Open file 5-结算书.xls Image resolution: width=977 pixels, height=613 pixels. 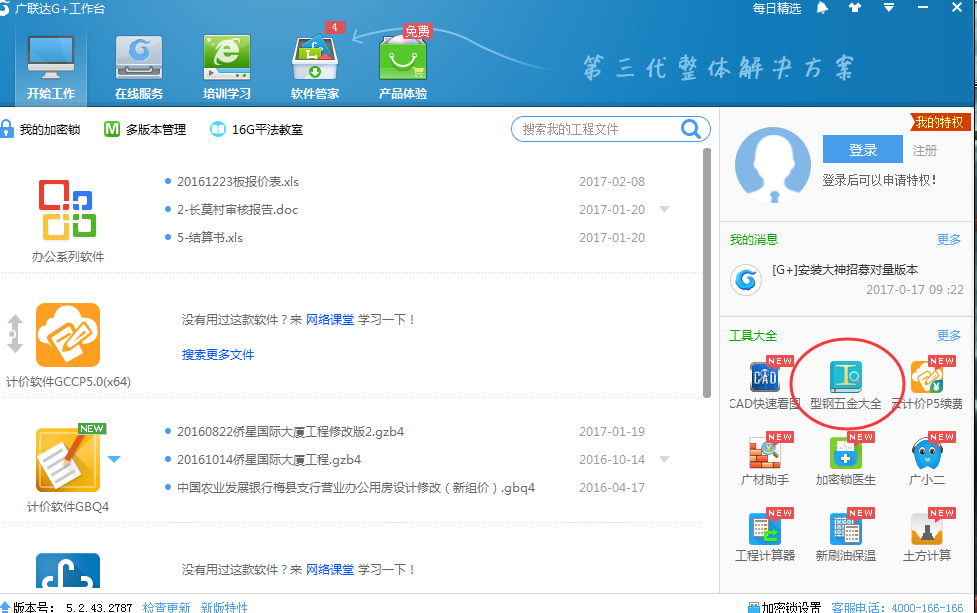tap(210, 238)
